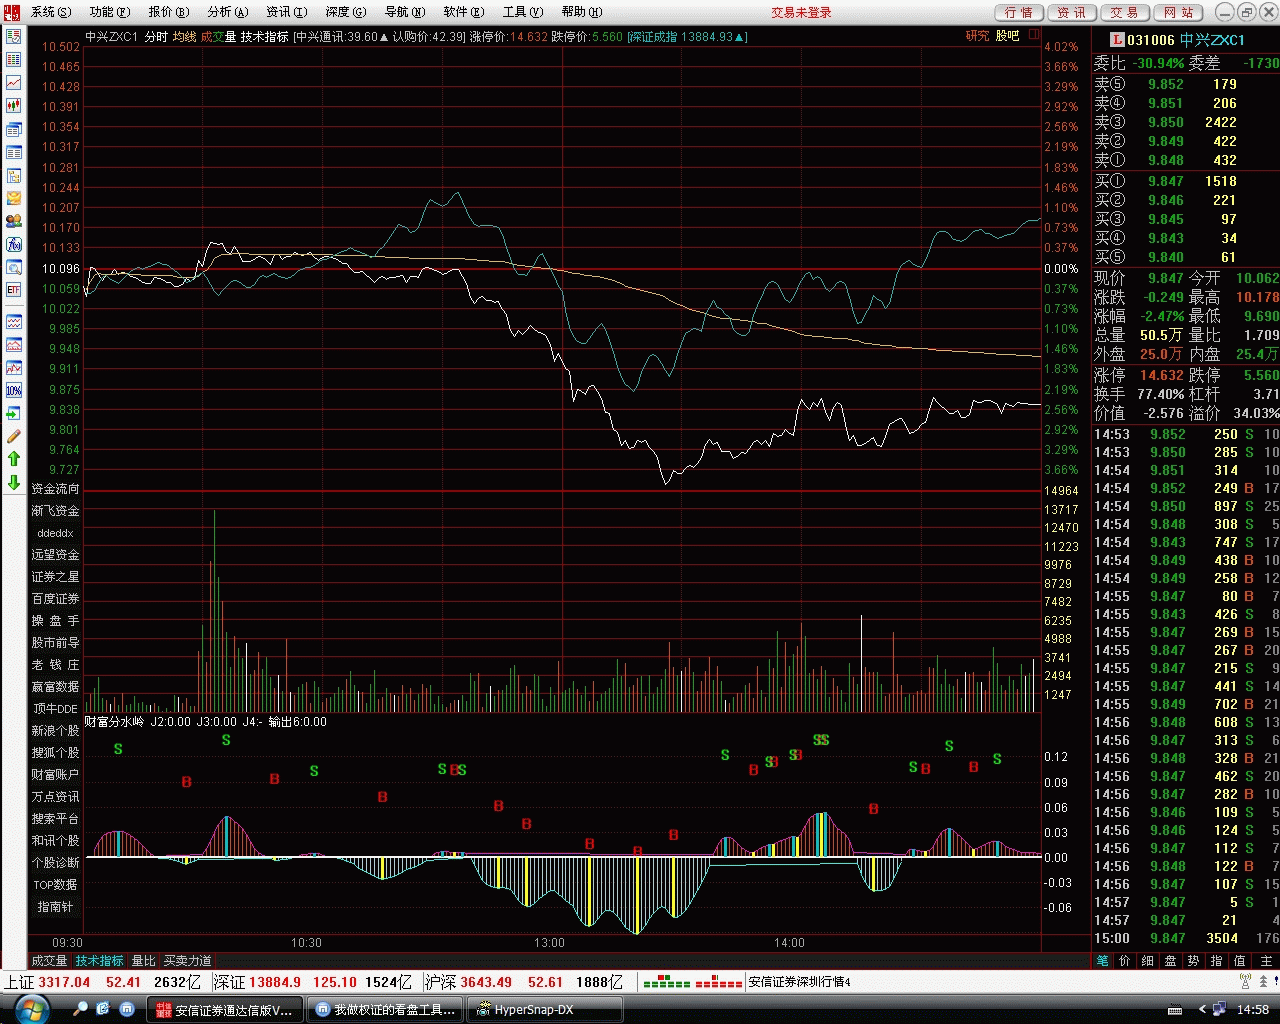This screenshot has height=1024, width=1280.
Task: Click the 深证 index value 13884.9 in status bar
Action: click(x=274, y=982)
